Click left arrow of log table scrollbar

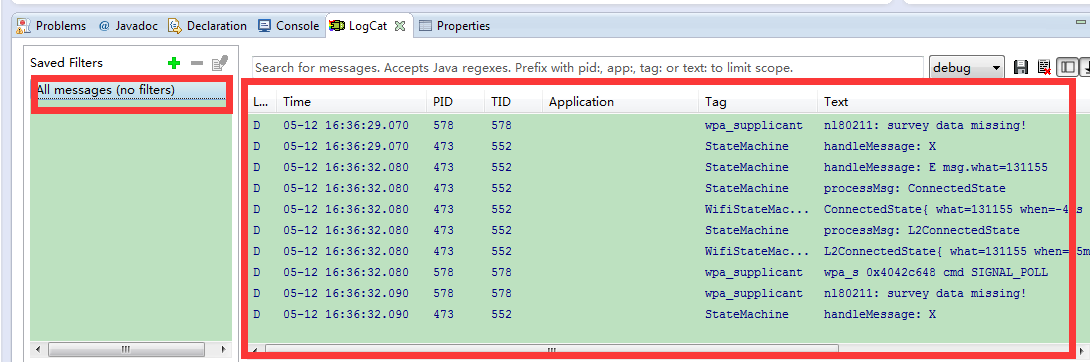[254, 349]
